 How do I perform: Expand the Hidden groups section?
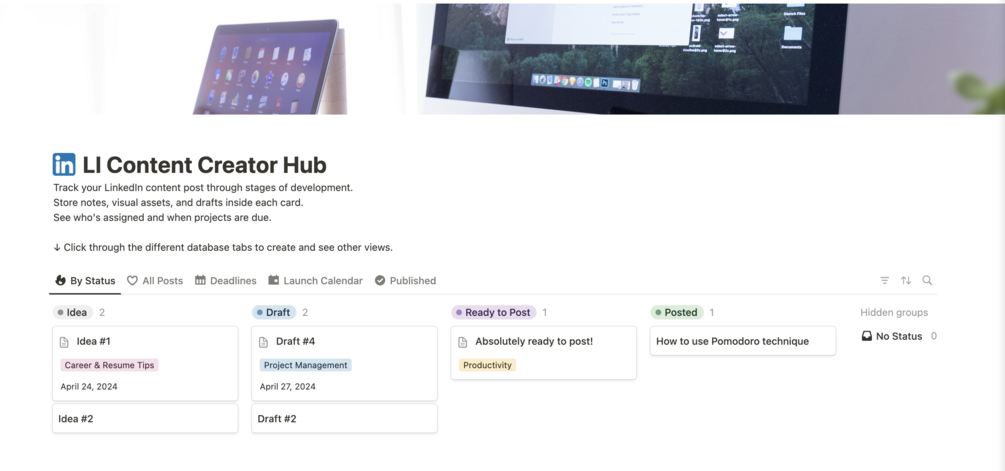[893, 313]
